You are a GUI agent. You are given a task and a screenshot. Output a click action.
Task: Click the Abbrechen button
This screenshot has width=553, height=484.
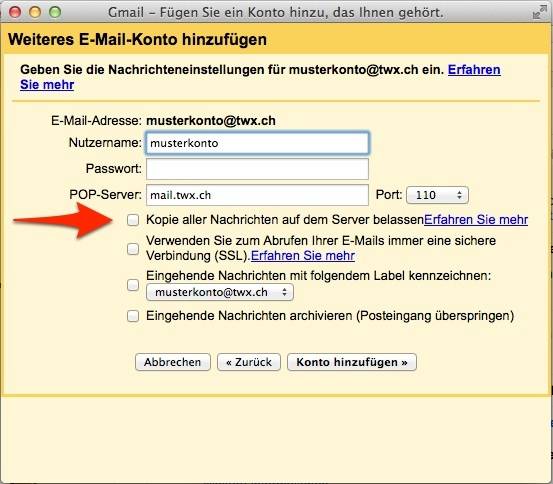point(173,362)
